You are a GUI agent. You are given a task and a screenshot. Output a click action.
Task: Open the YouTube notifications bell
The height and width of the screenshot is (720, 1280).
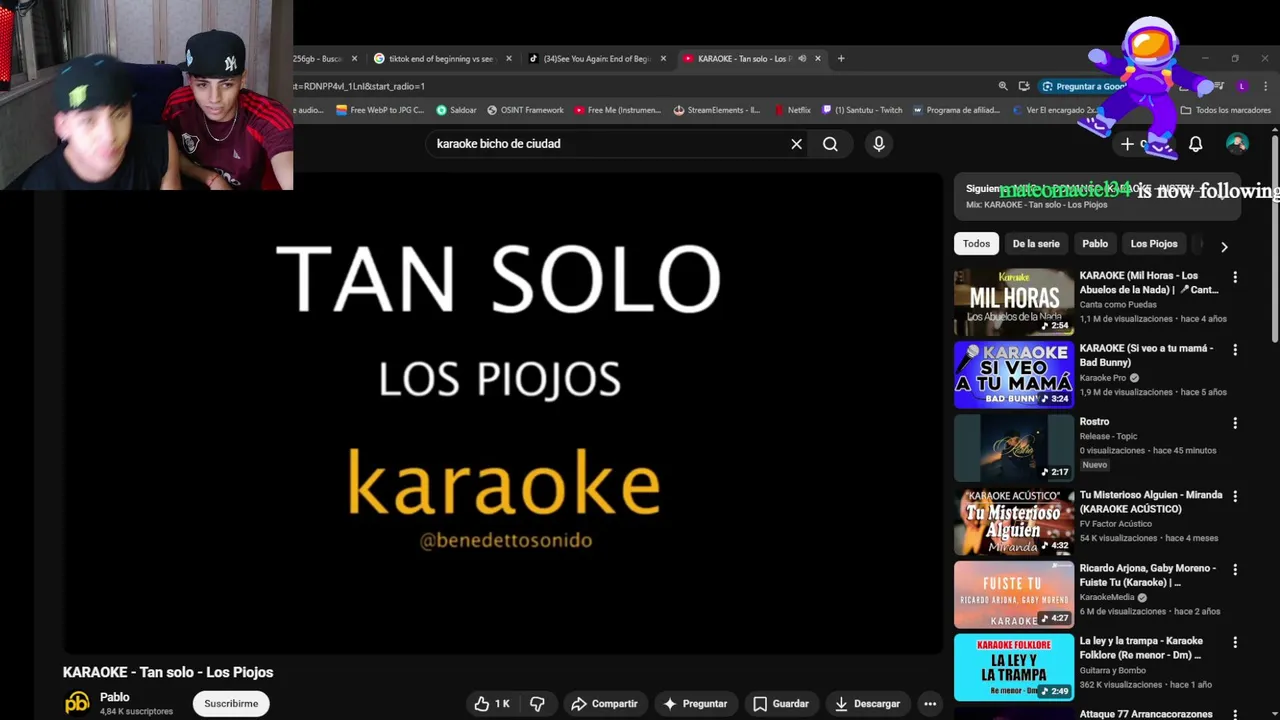pos(1195,144)
